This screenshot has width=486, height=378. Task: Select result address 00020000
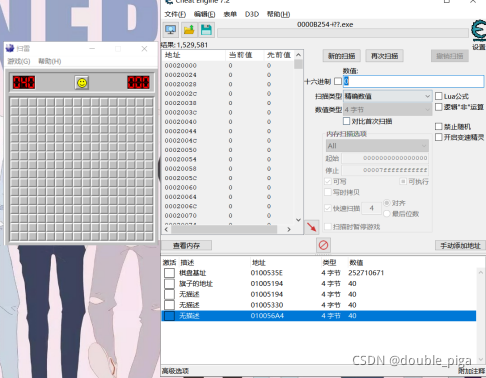181,66
